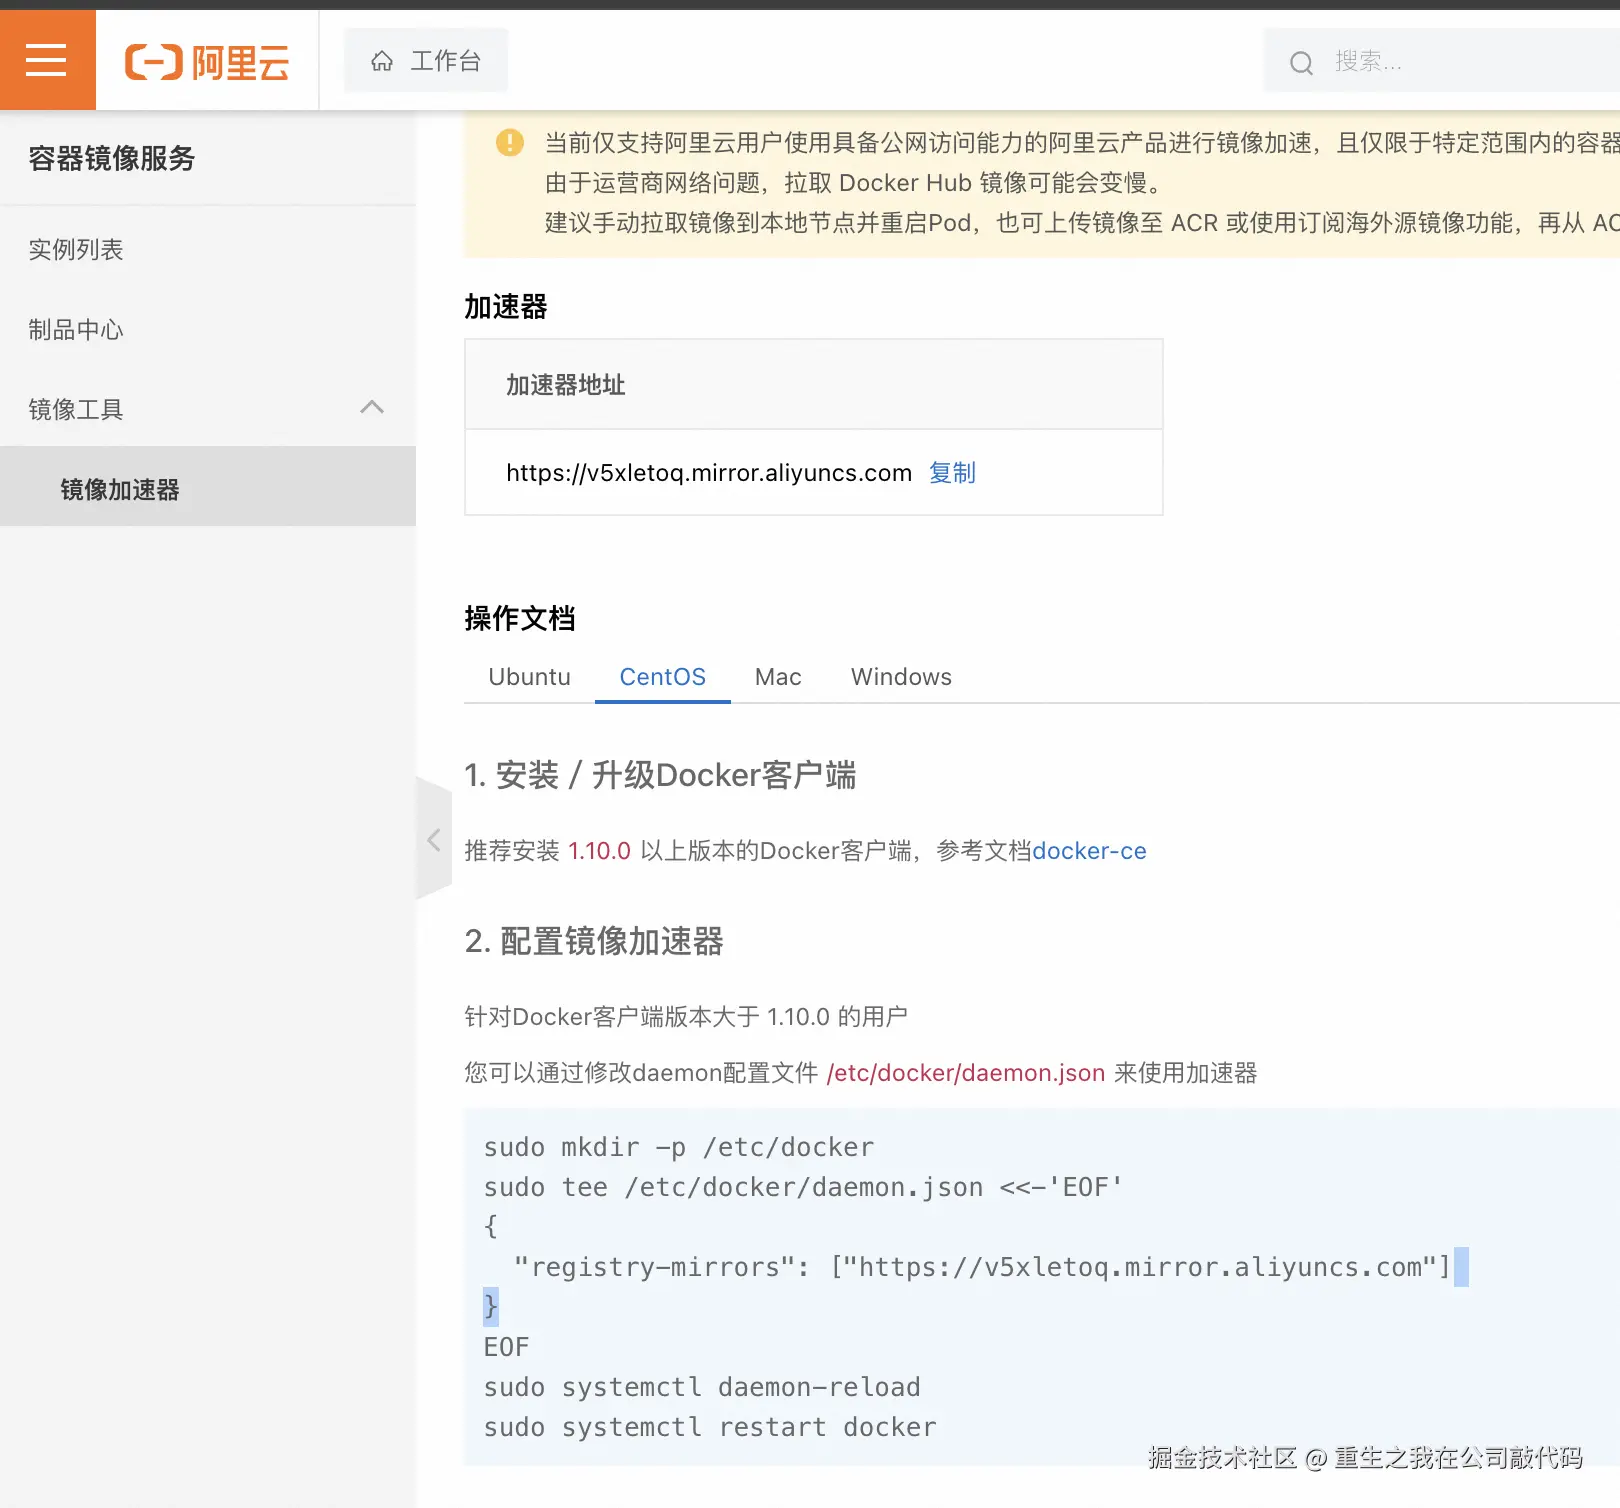Screen dimensions: 1620x1508
Task: Click 'sudo systemctl daemon-reload' line
Action: 702,1387
